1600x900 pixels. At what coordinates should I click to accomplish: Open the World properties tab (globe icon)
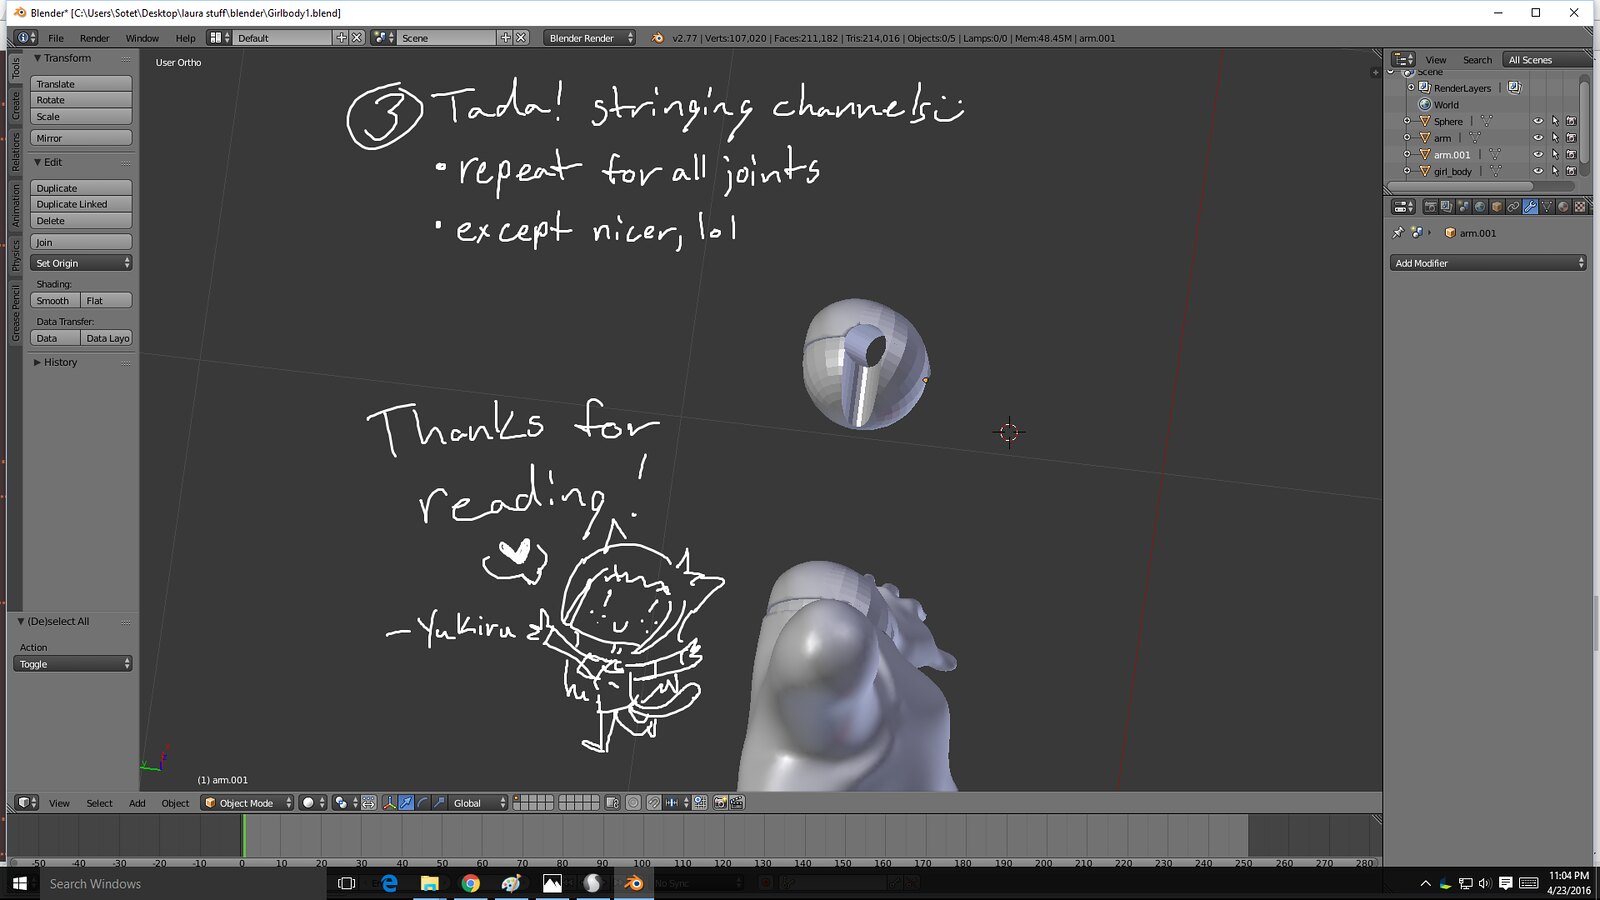(x=1480, y=207)
